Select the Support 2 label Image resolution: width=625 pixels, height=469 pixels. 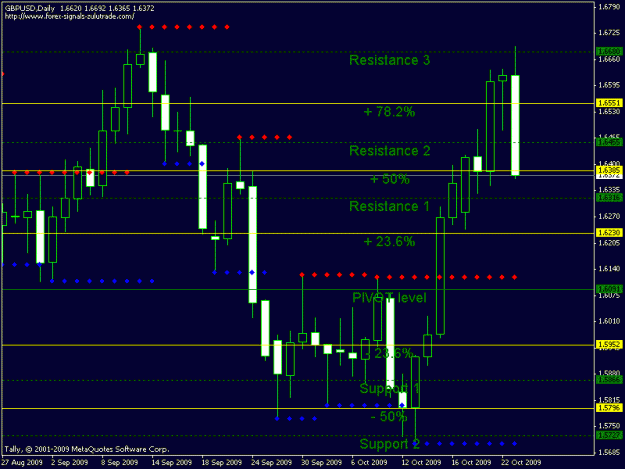pos(389,444)
